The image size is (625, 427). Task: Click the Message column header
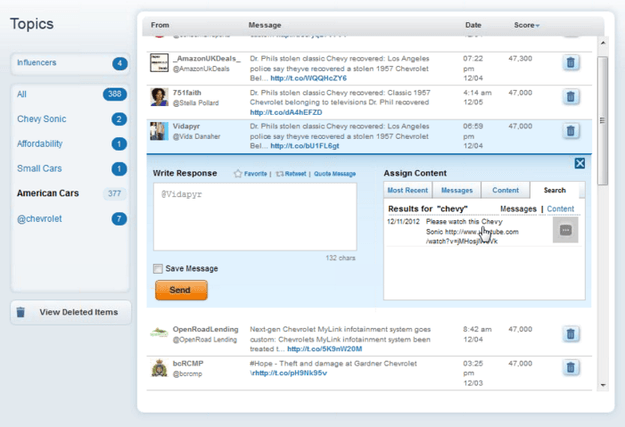[265, 25]
